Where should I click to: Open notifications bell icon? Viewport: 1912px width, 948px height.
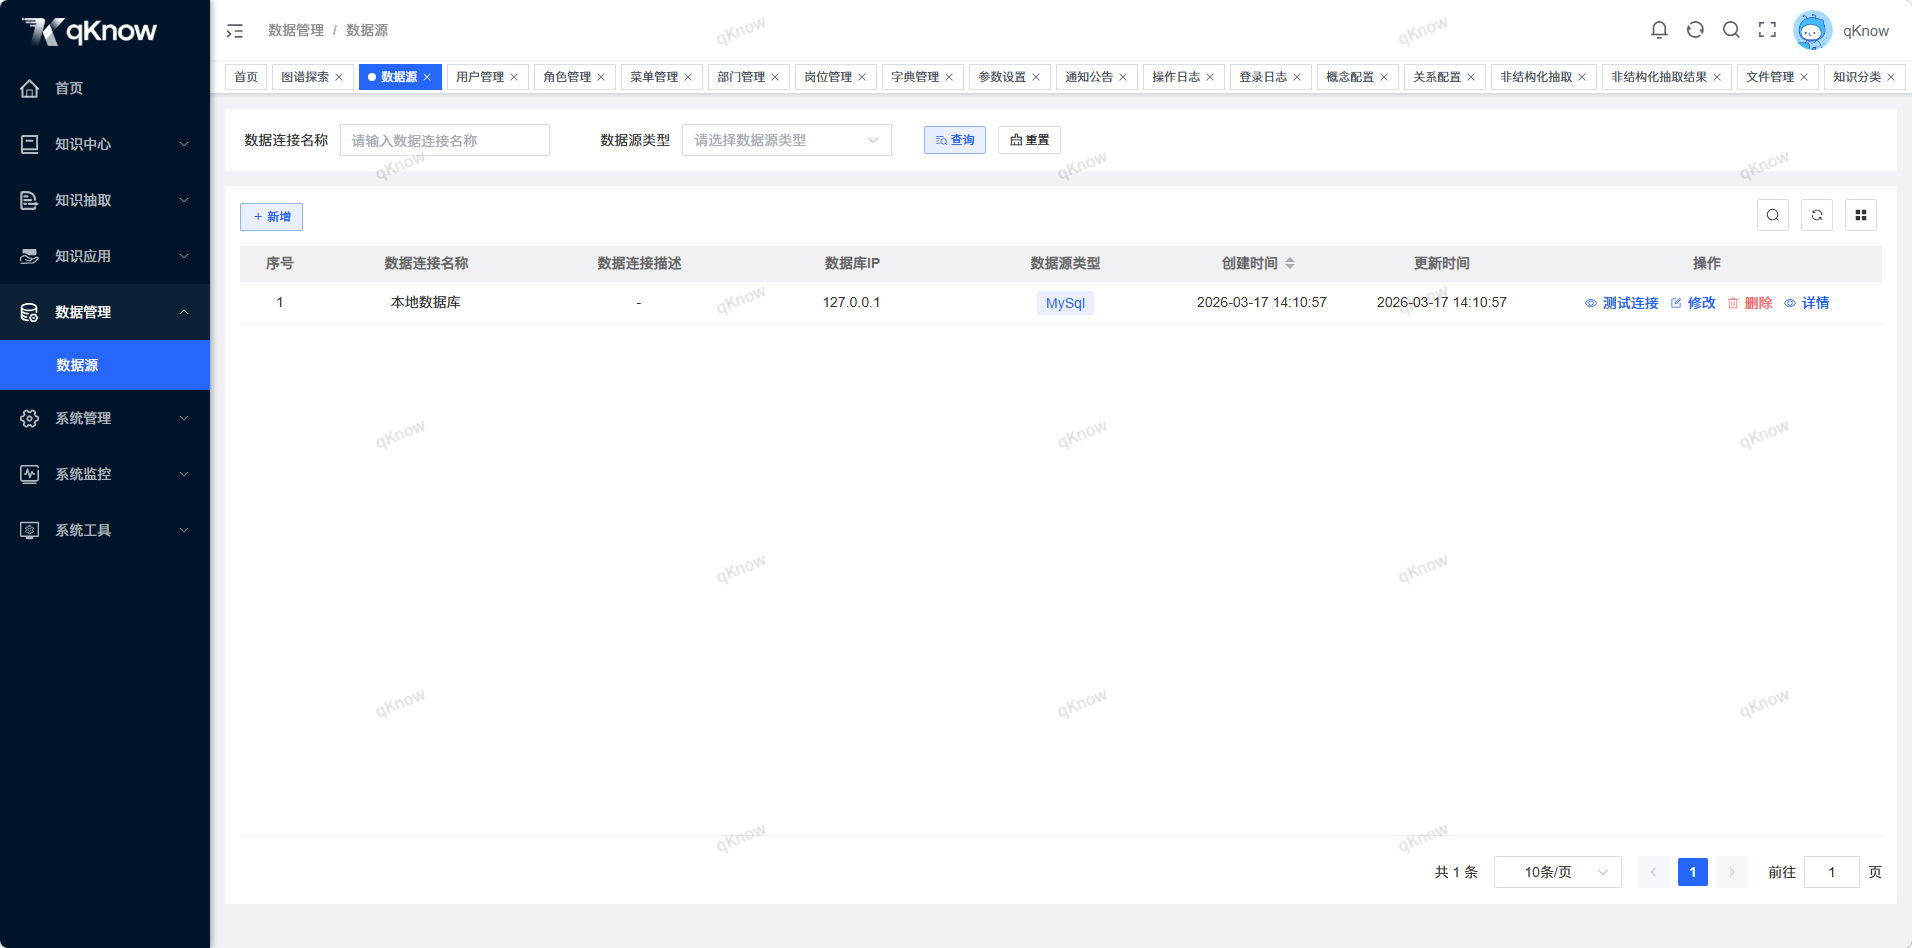coord(1659,30)
